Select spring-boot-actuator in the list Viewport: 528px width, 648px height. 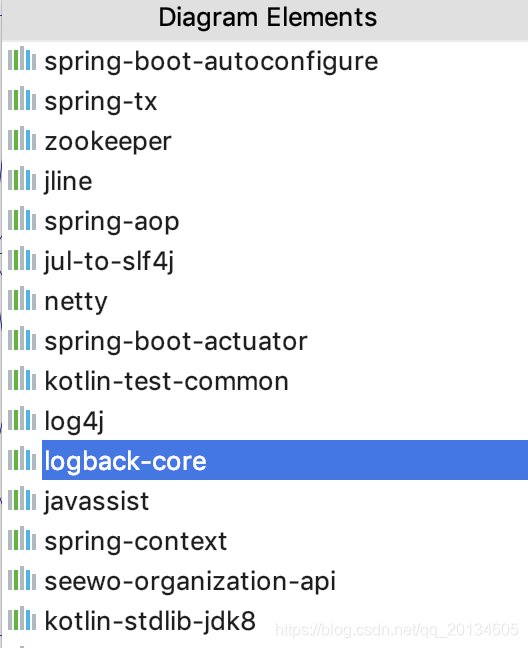(x=265, y=341)
